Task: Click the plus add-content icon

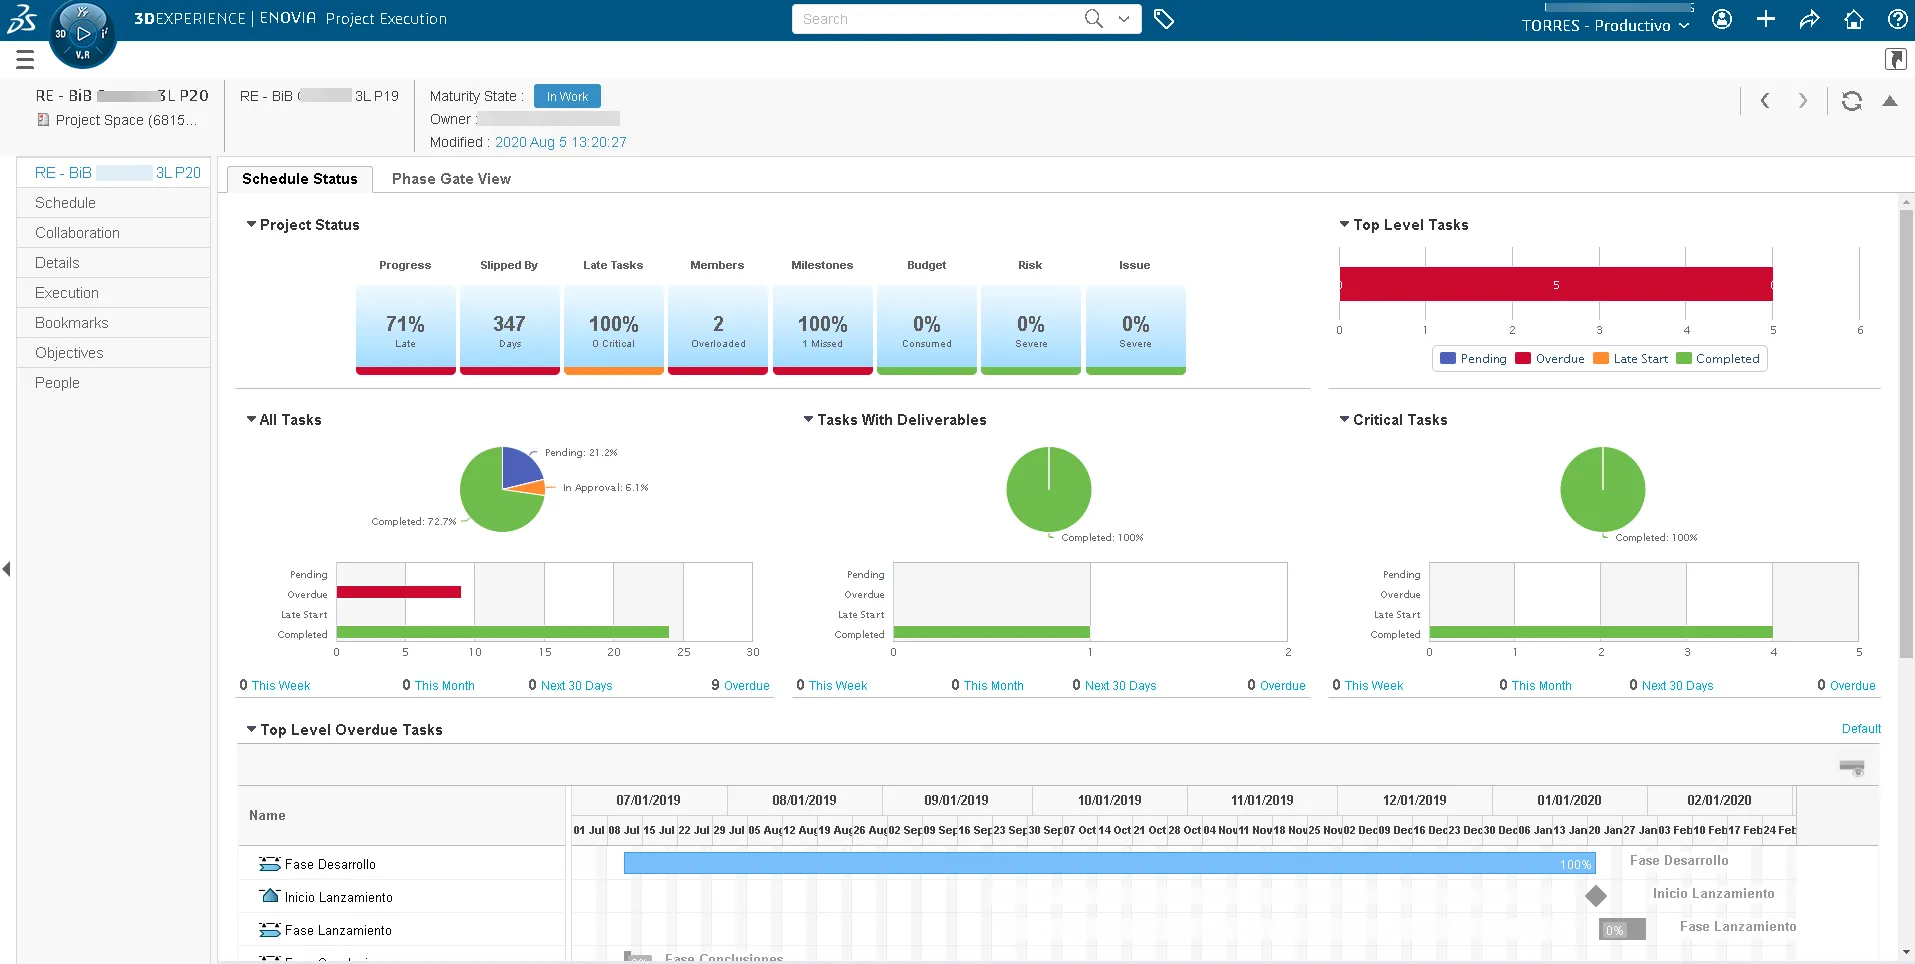Action: coord(1766,19)
